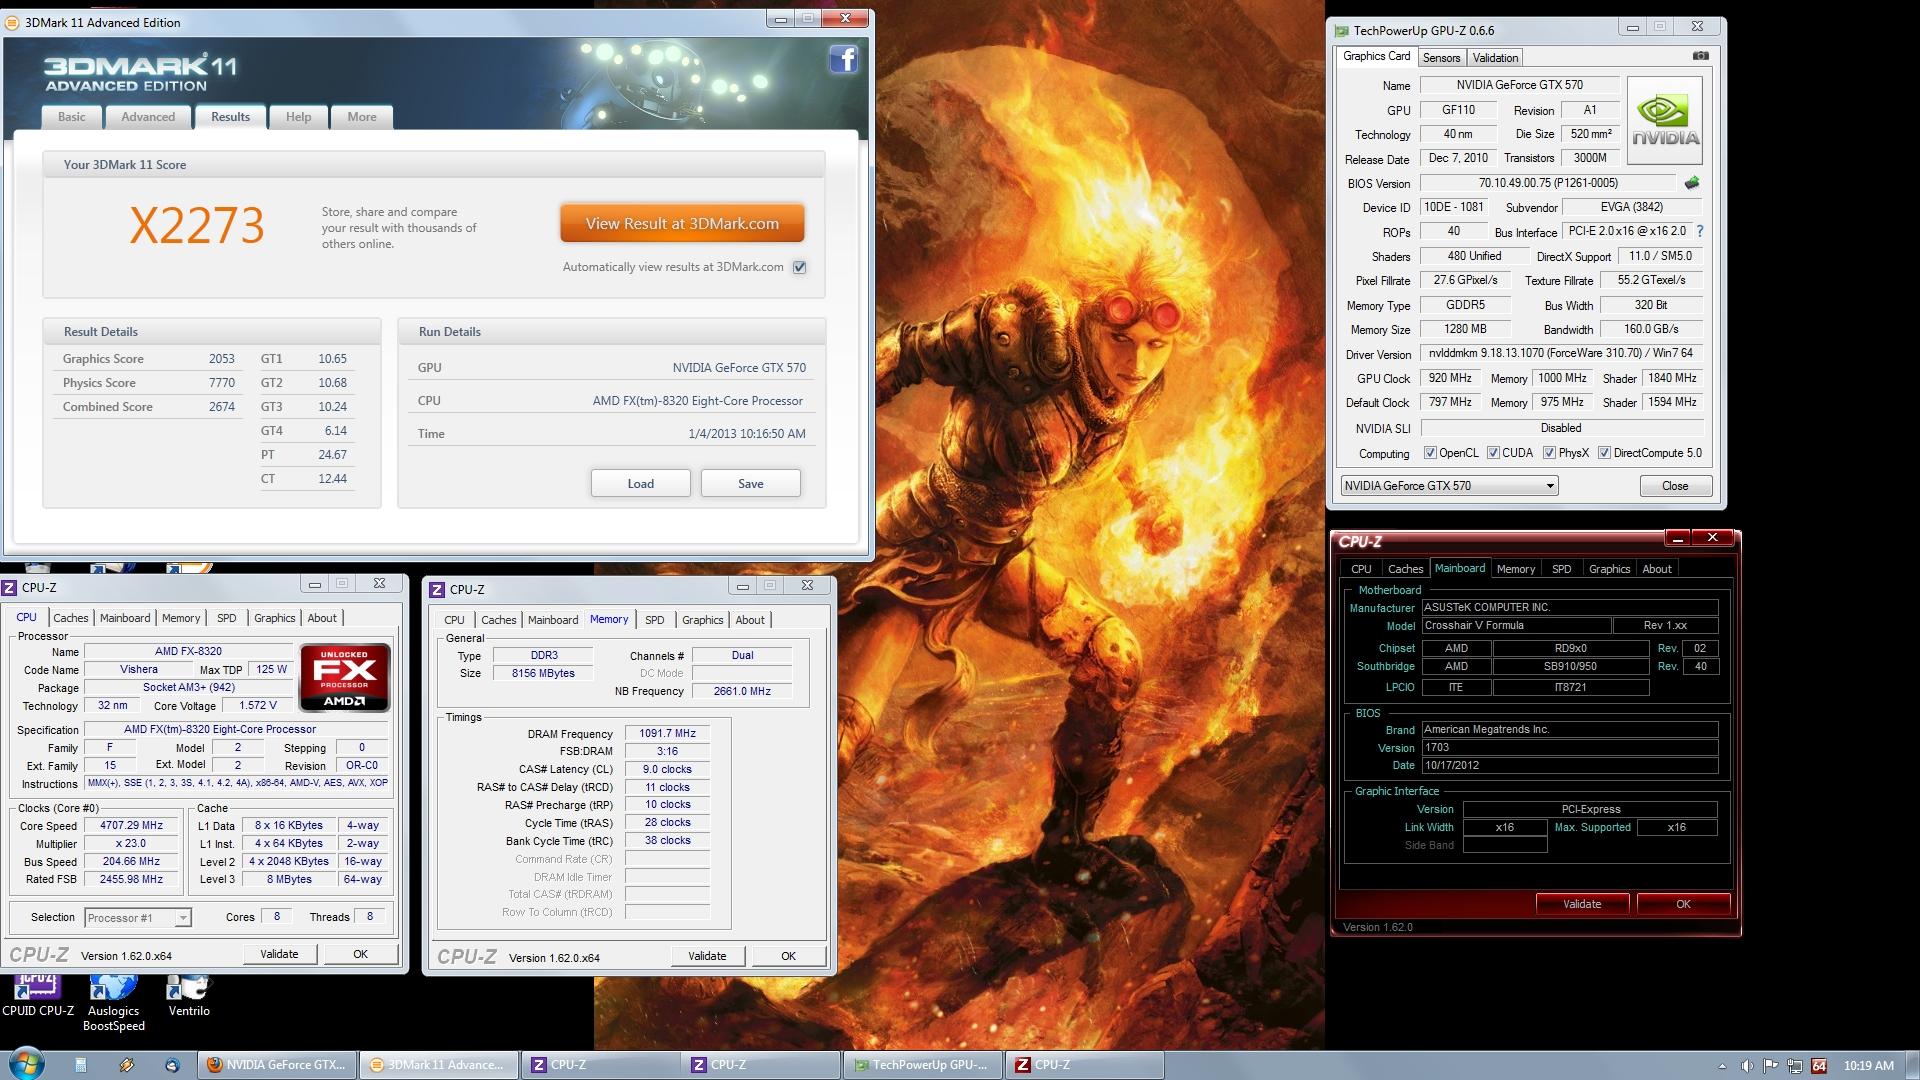Click the X2273 3DMark score
The width and height of the screenshot is (1920, 1080).
point(197,226)
